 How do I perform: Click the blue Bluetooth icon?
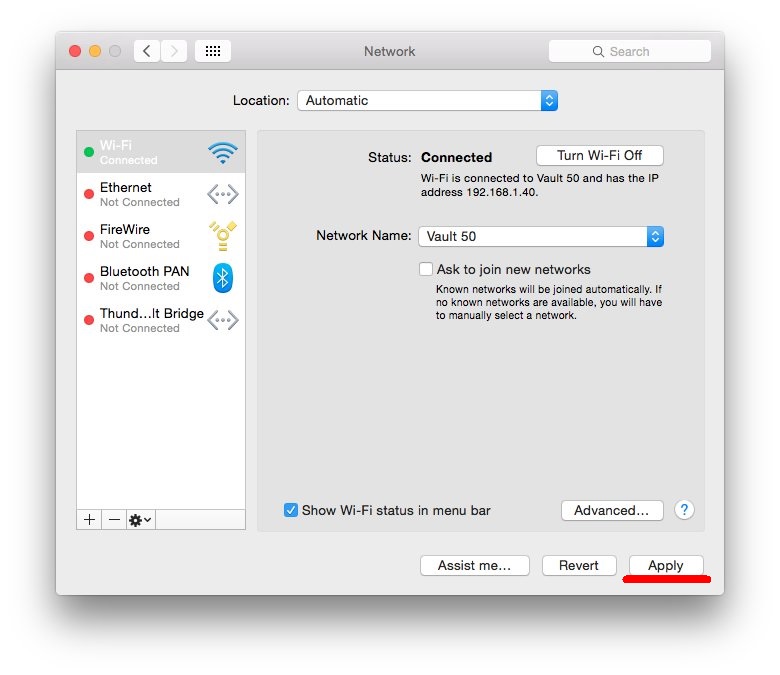(223, 278)
